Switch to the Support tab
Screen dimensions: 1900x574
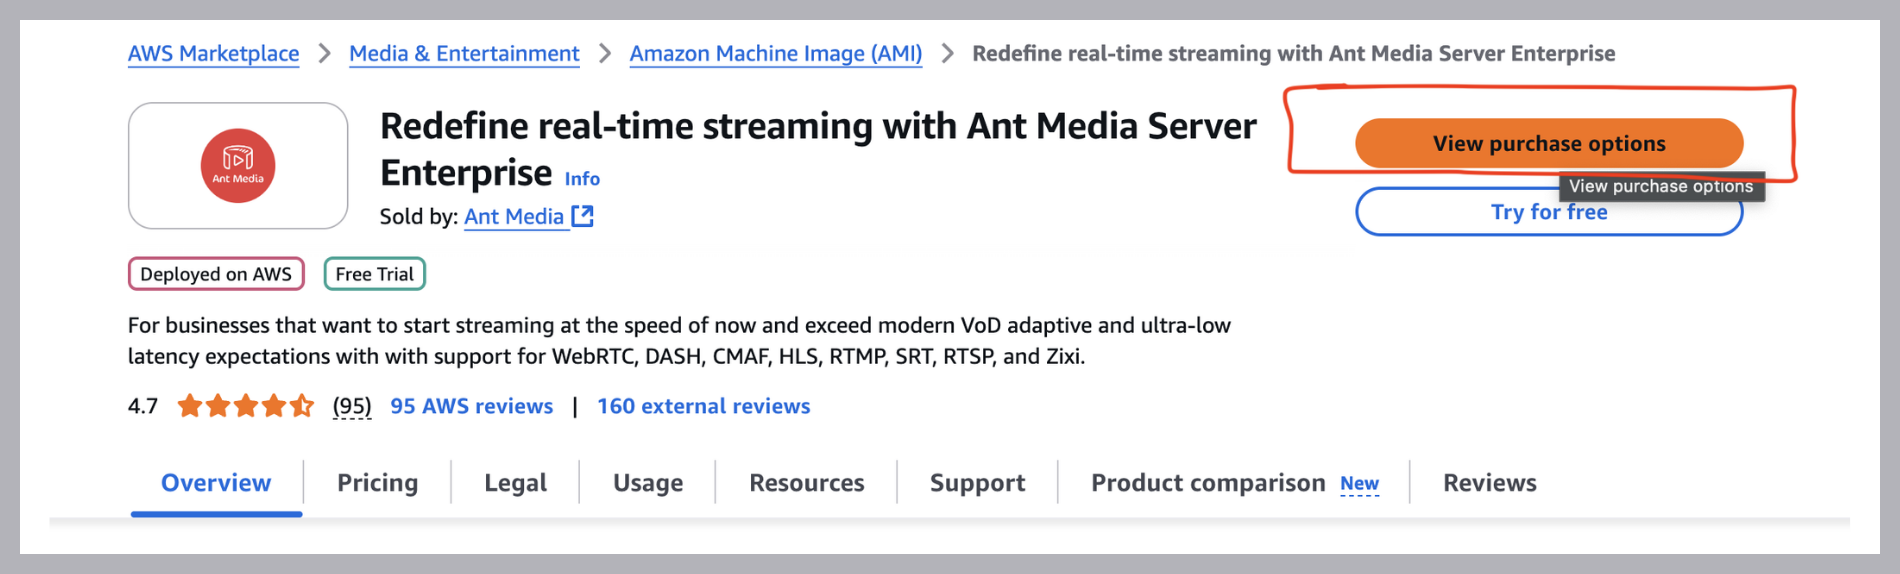978,483
